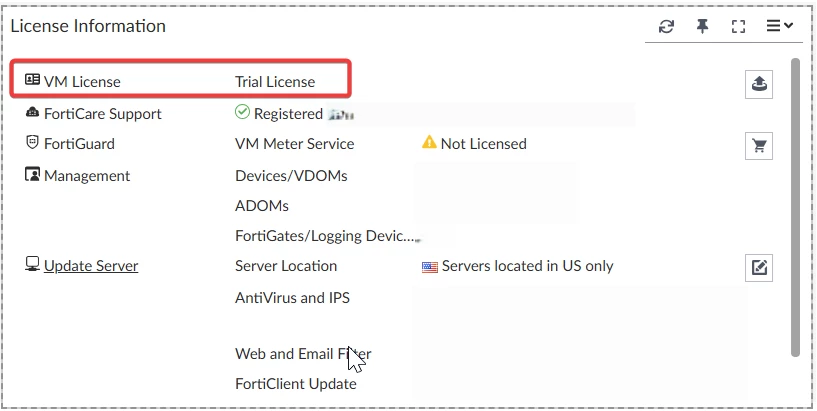Click the Management icon
Screen dimensions: 817x411
(32, 174)
